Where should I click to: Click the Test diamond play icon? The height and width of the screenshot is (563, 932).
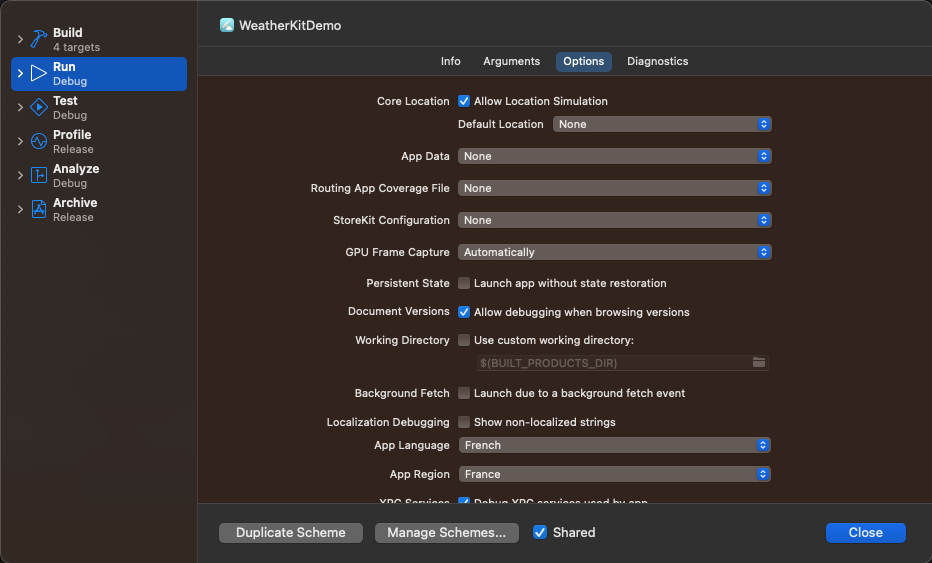(39, 107)
